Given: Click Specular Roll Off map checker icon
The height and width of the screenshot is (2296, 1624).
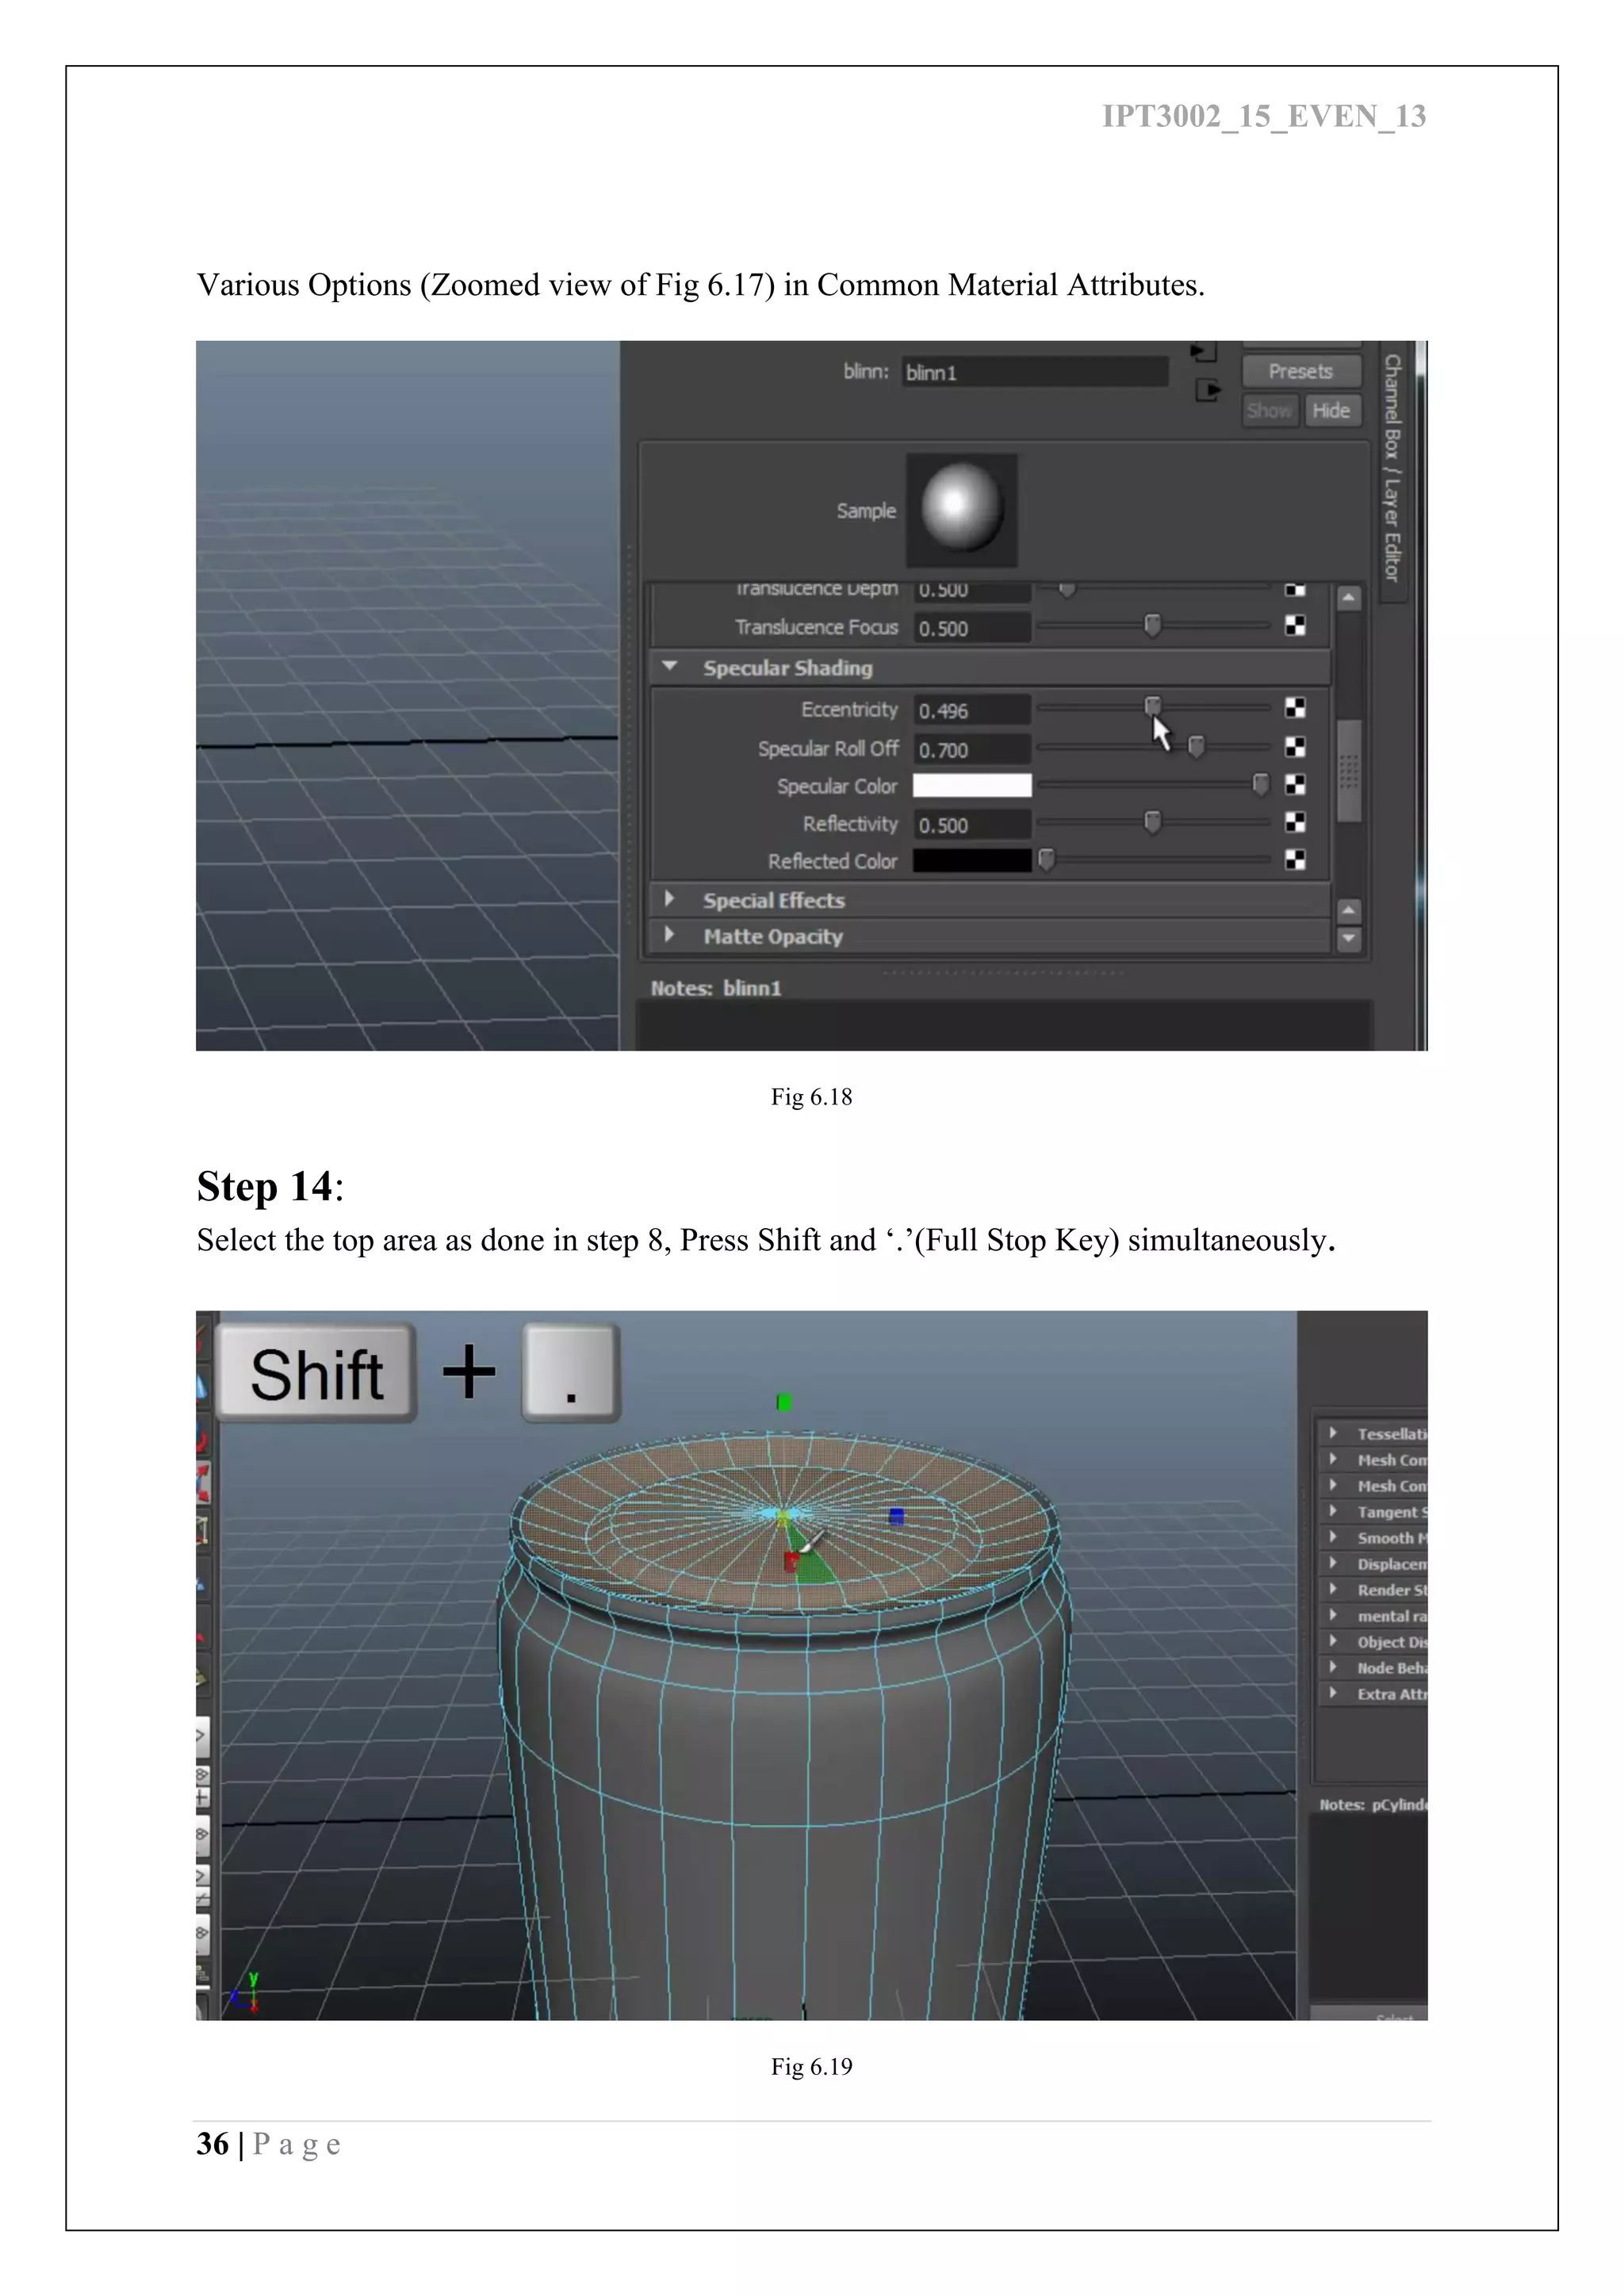Looking at the screenshot, I should click(x=1294, y=747).
